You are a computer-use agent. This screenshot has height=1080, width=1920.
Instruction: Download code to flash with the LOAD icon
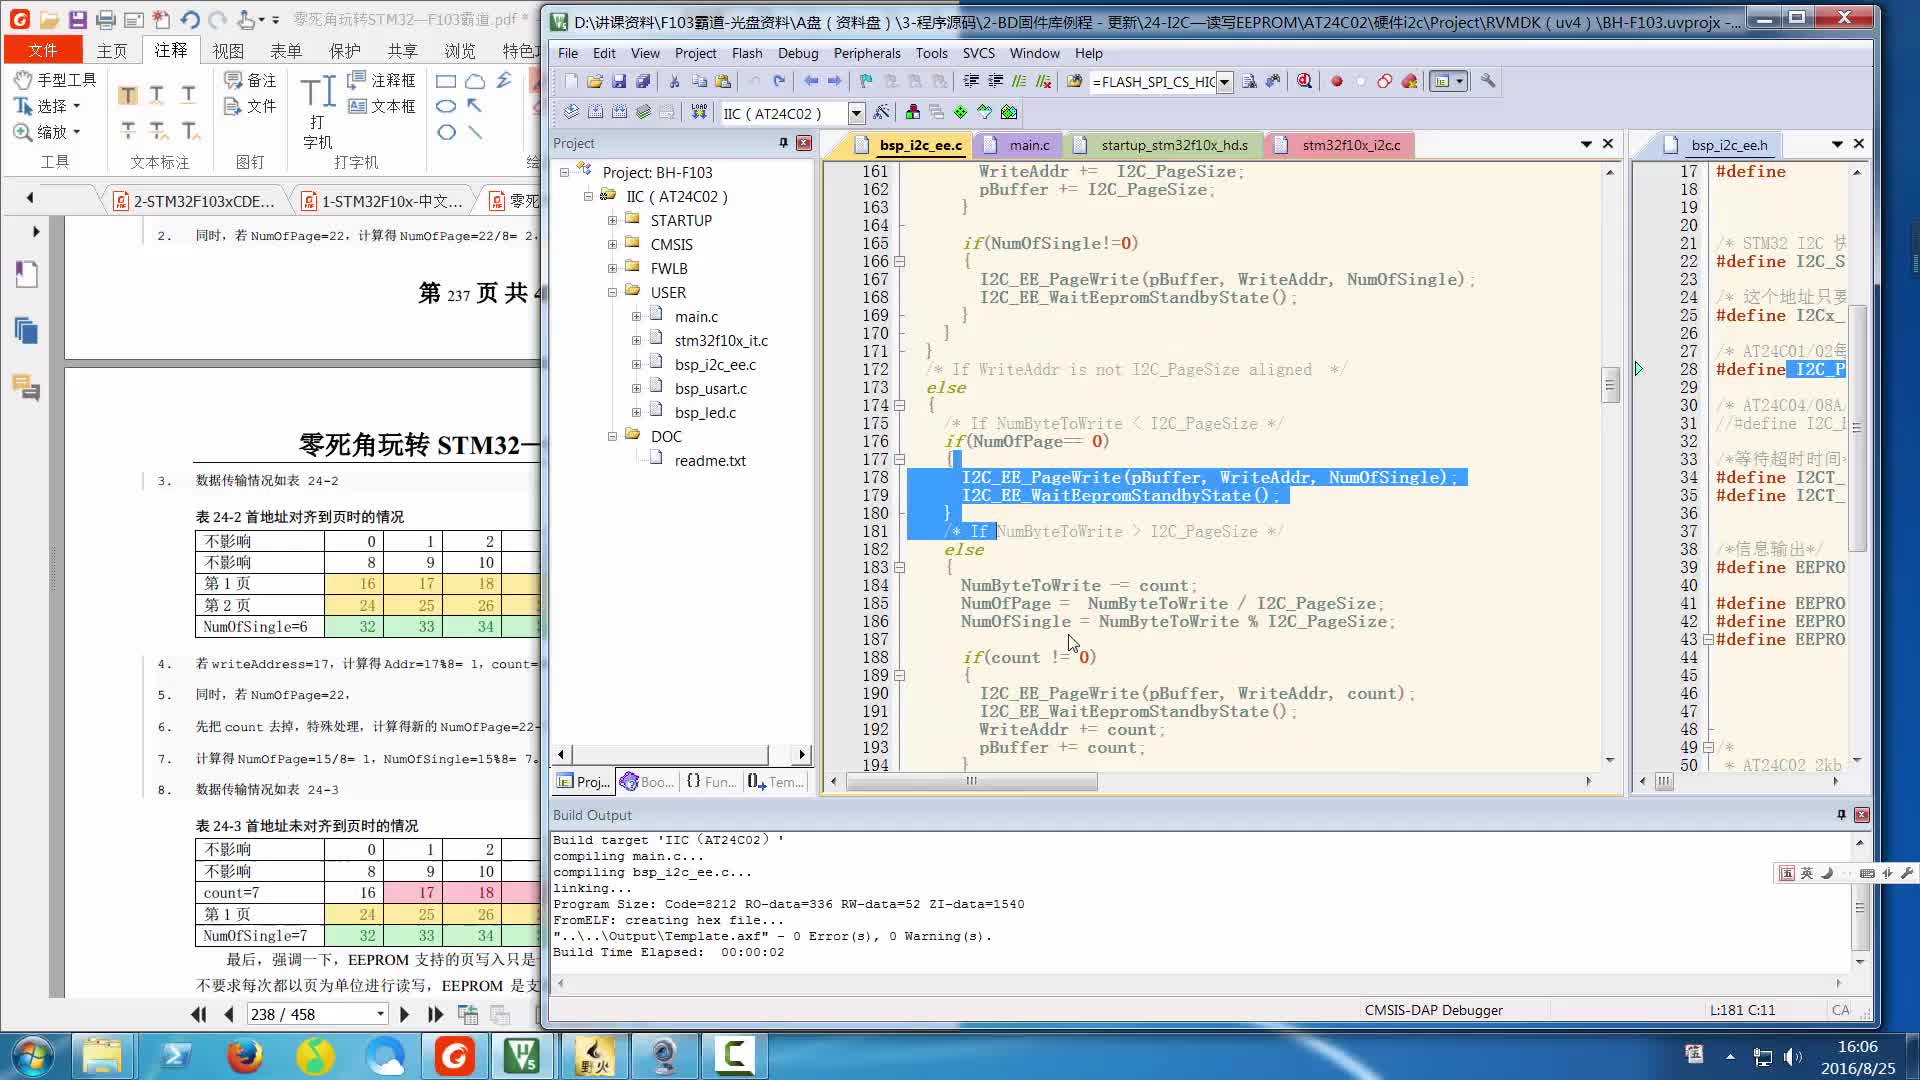coord(699,113)
